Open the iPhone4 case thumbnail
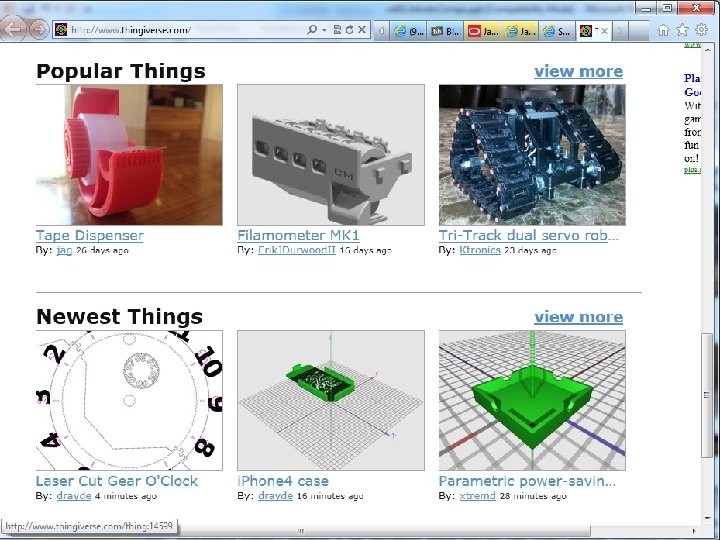Viewport: 720px width, 540px height. (x=331, y=400)
